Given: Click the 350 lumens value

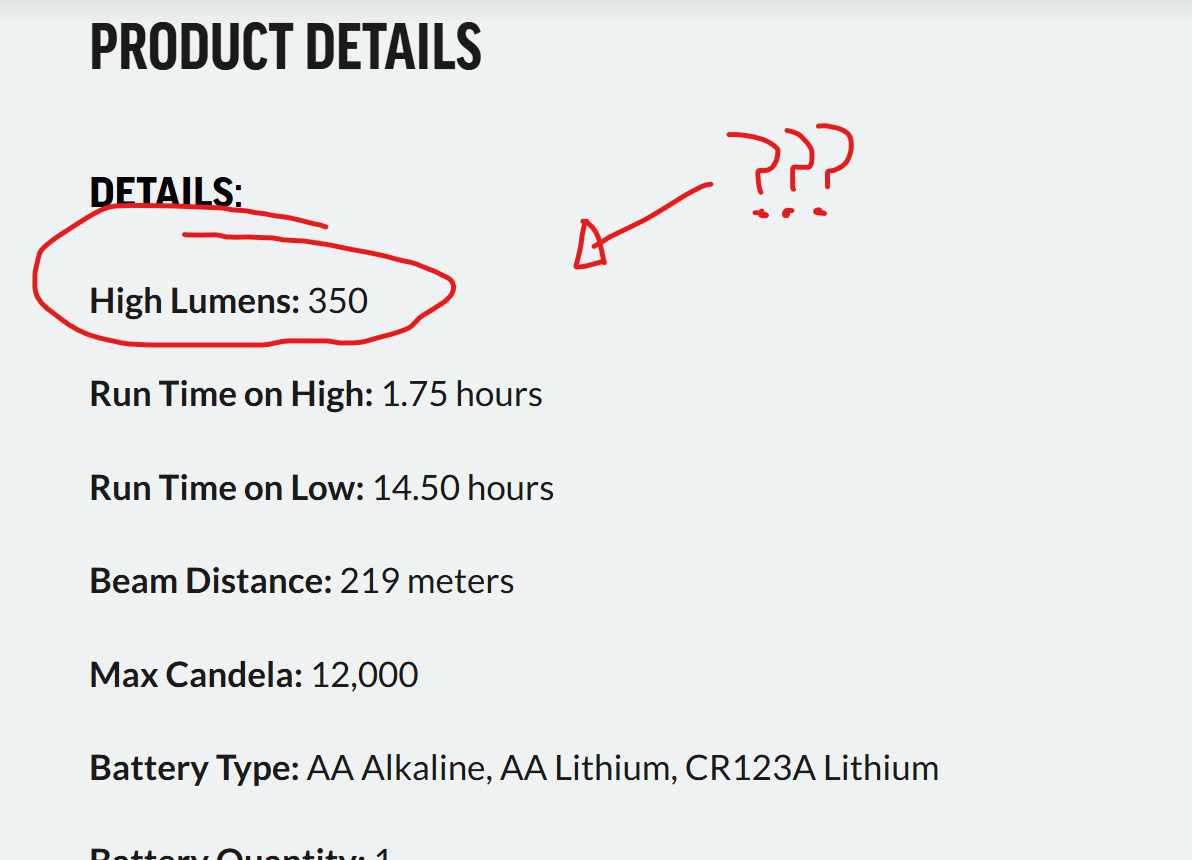Looking at the screenshot, I should 338,301.
